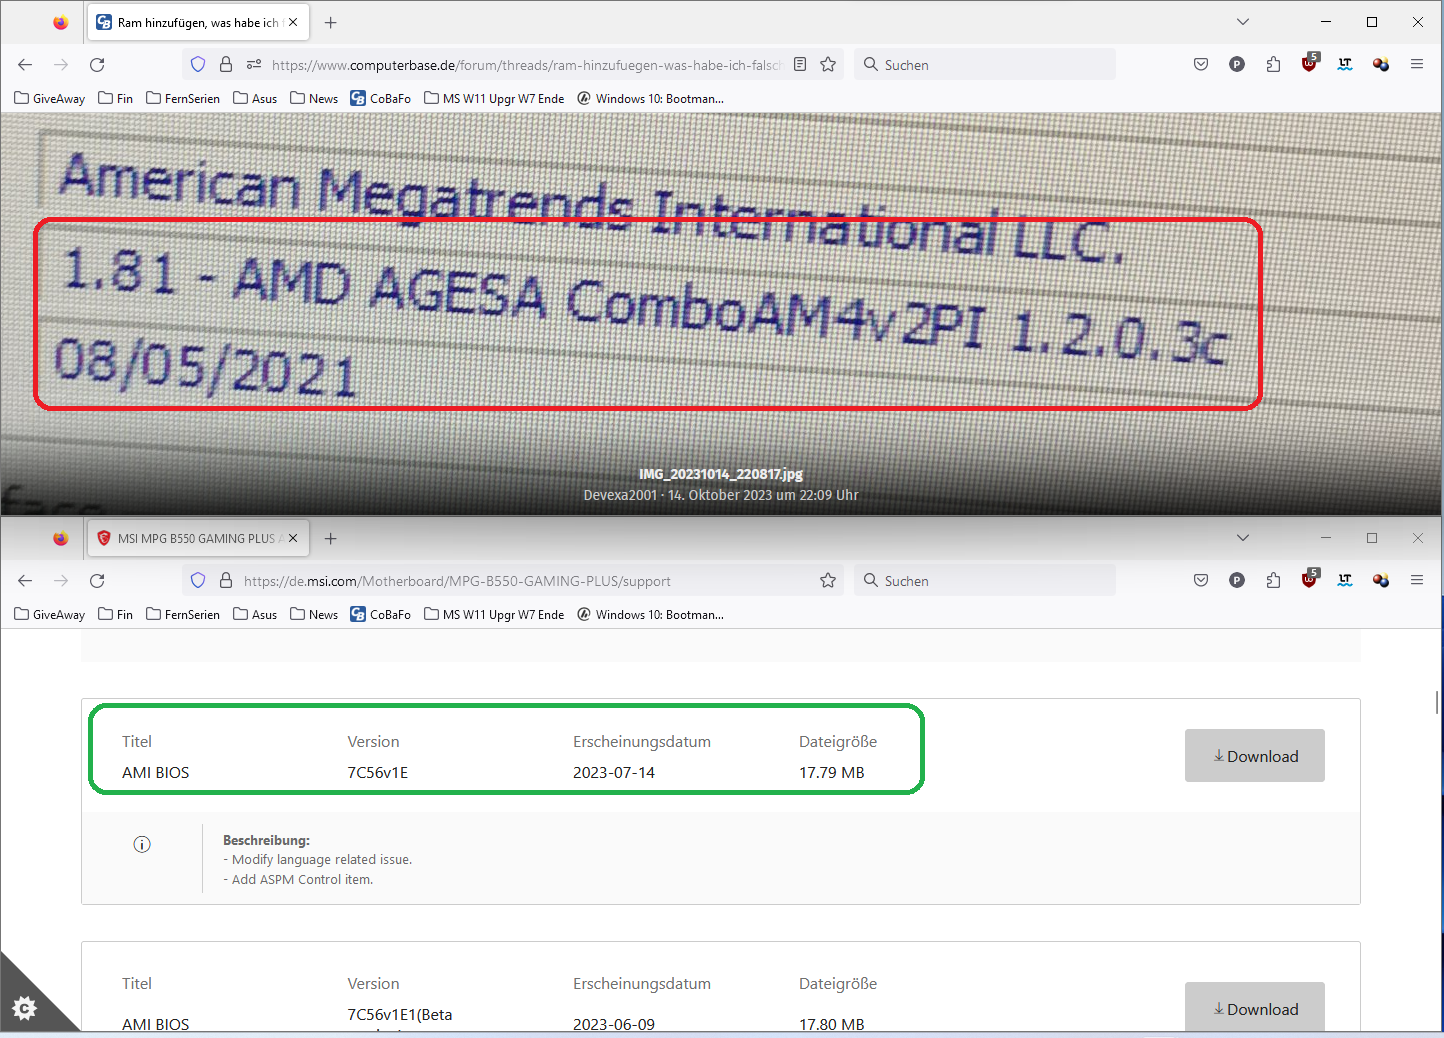Open CoBaFo bookmark in ComputerBase window
Image resolution: width=1444 pixels, height=1038 pixels.
[381, 99]
